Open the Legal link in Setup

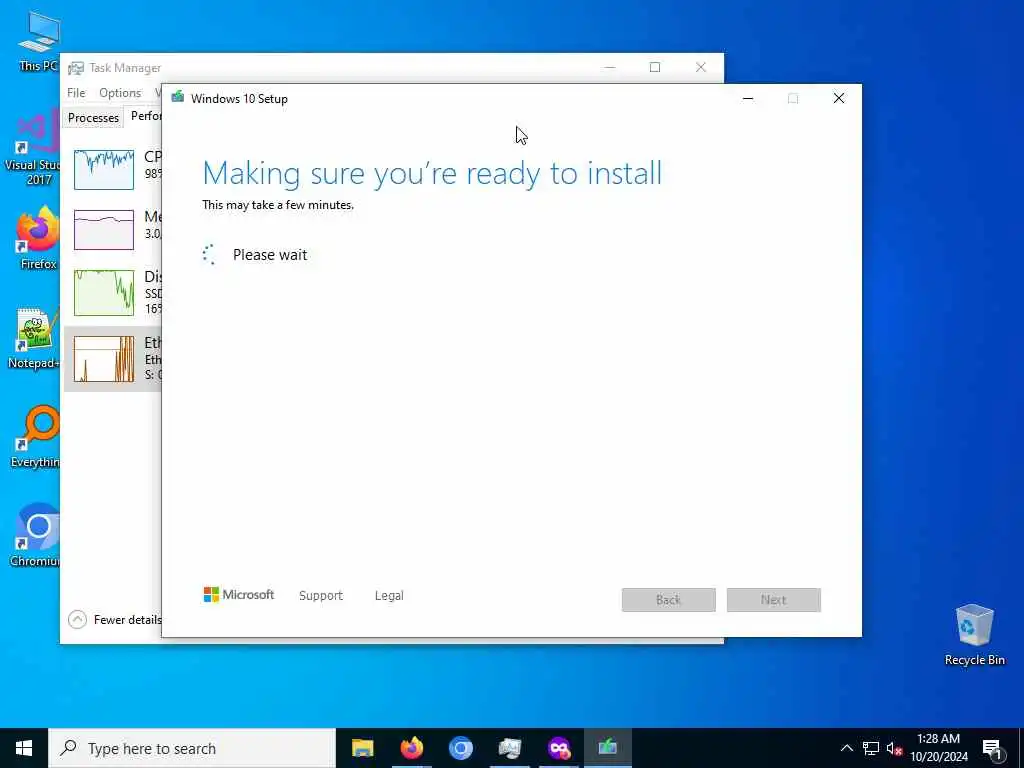click(389, 596)
